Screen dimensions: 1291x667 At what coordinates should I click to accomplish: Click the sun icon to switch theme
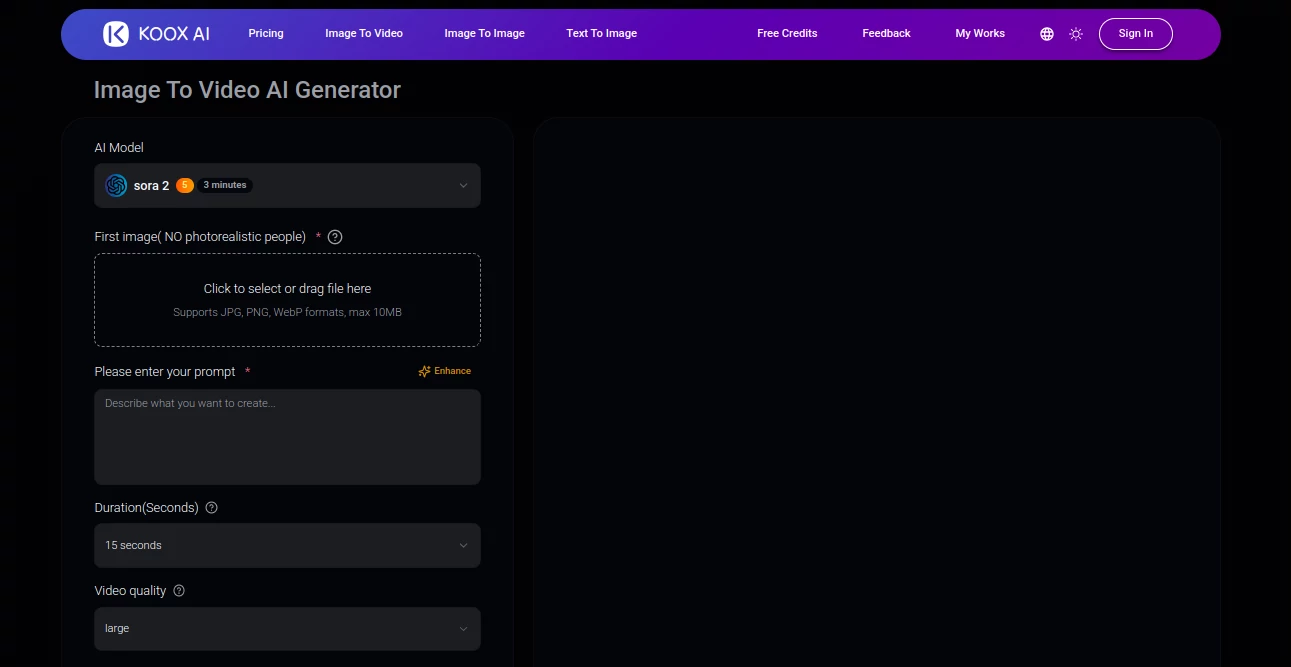pos(1075,33)
